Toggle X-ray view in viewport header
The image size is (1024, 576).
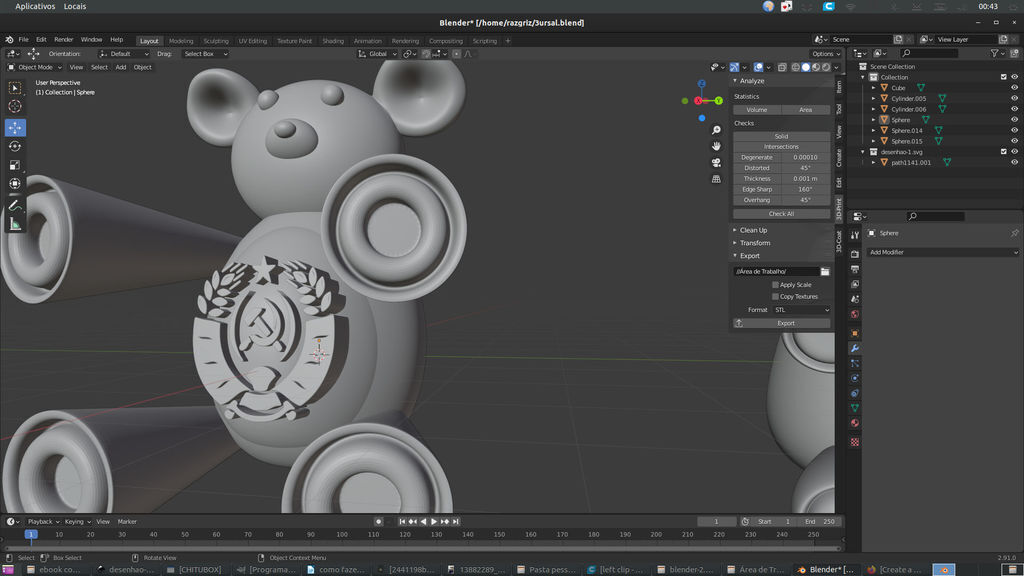[782, 67]
